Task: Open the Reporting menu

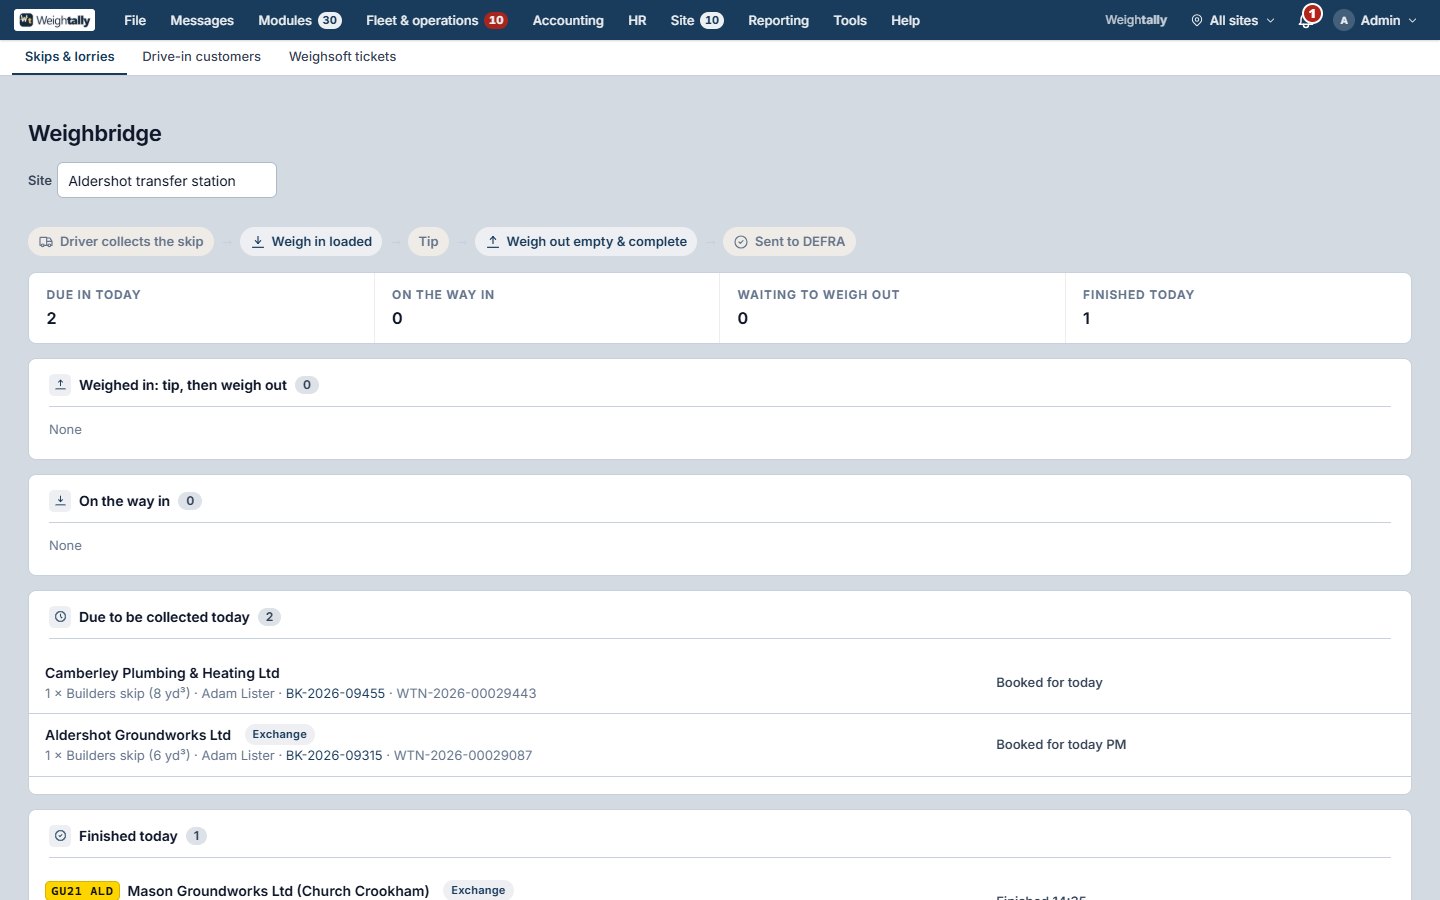Action: coord(778,20)
